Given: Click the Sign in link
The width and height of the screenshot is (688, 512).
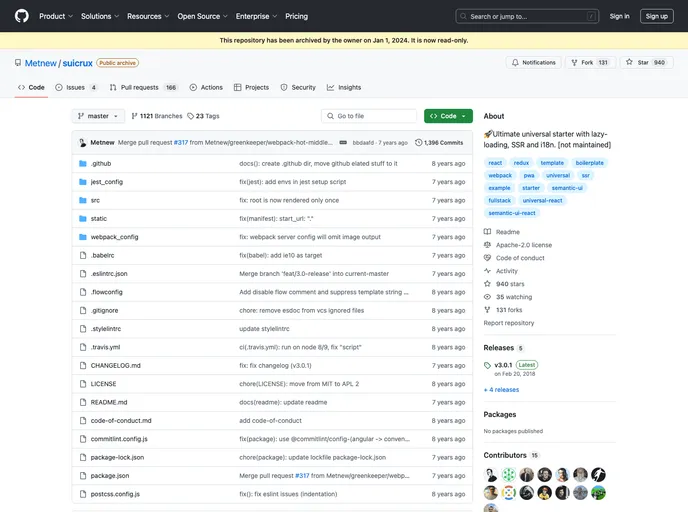Looking at the screenshot, I should (x=619, y=16).
